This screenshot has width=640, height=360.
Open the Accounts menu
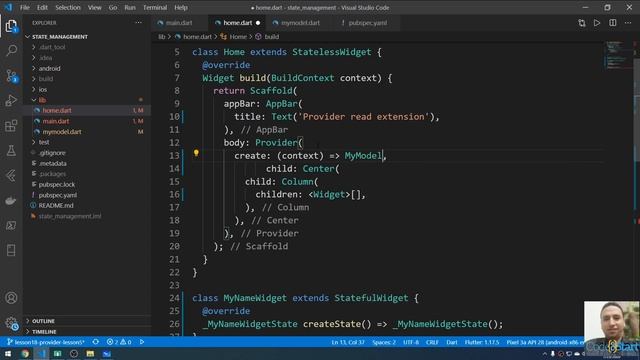(x=11, y=298)
